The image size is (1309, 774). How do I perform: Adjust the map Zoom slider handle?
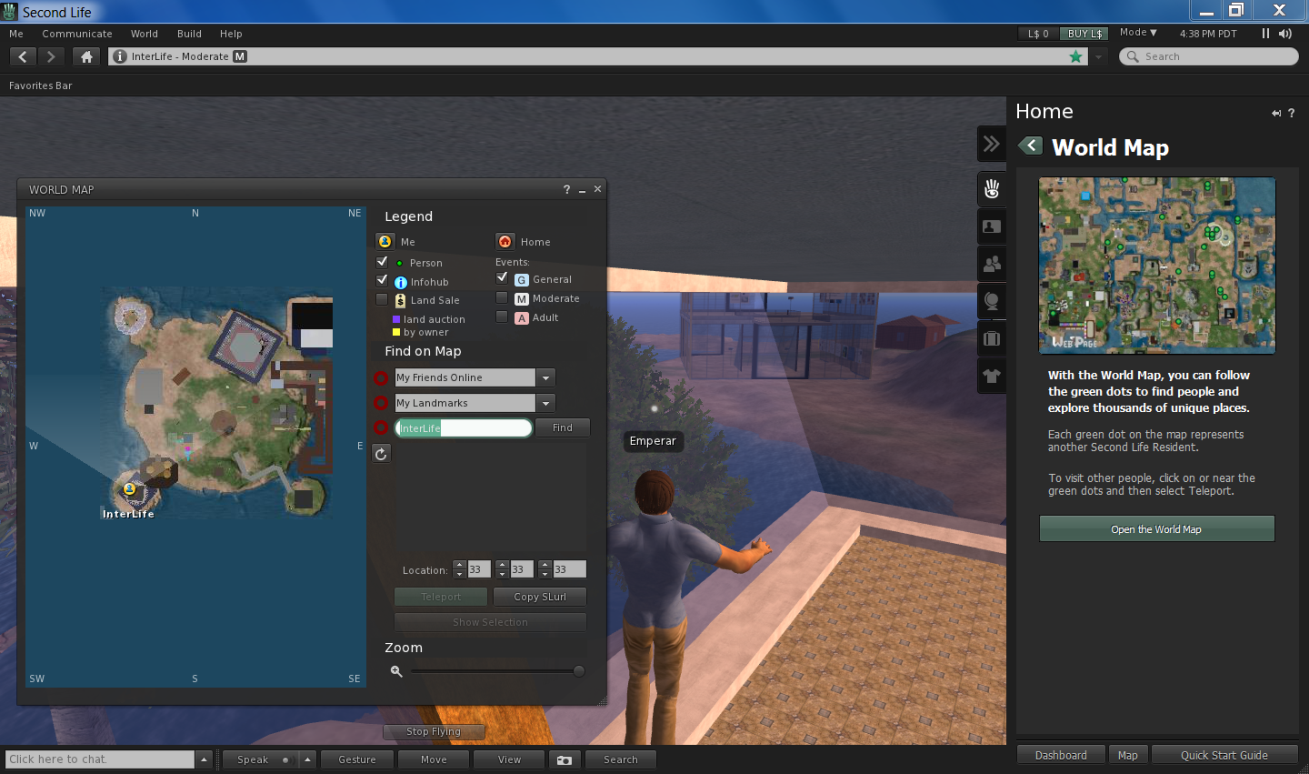tap(579, 671)
